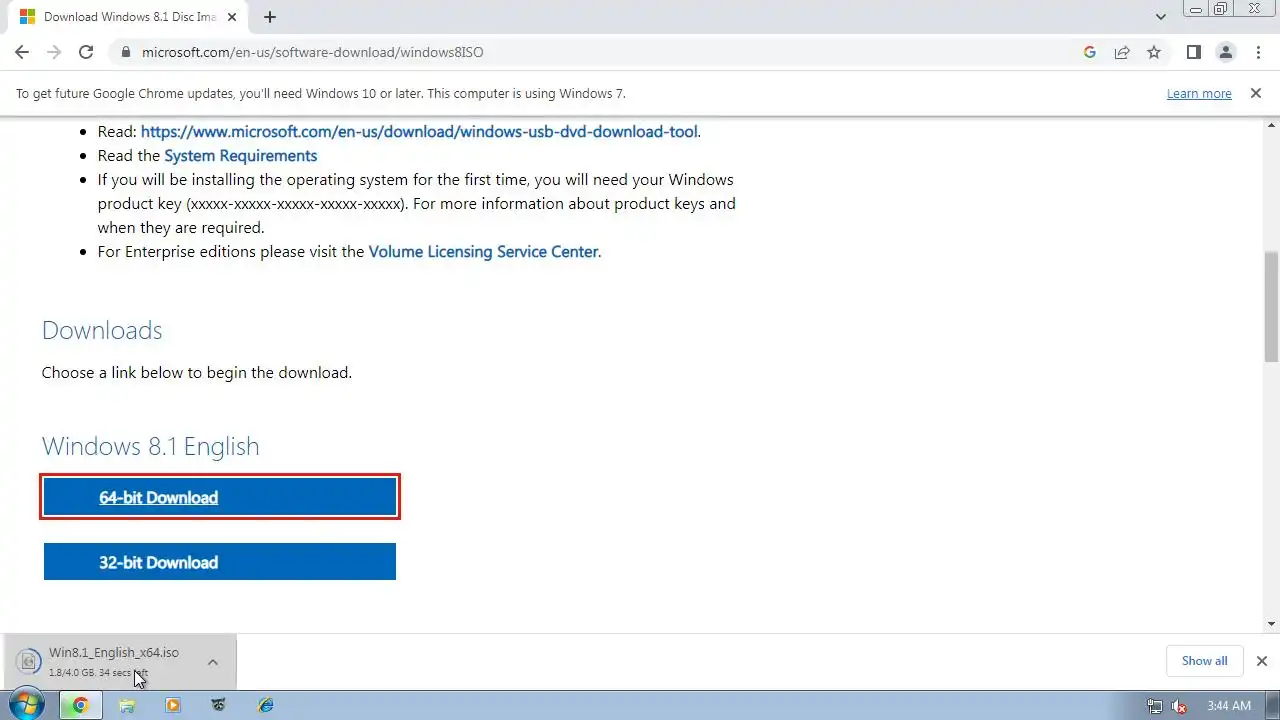Go back to the previous page
This screenshot has width=1280, height=720.
click(22, 52)
